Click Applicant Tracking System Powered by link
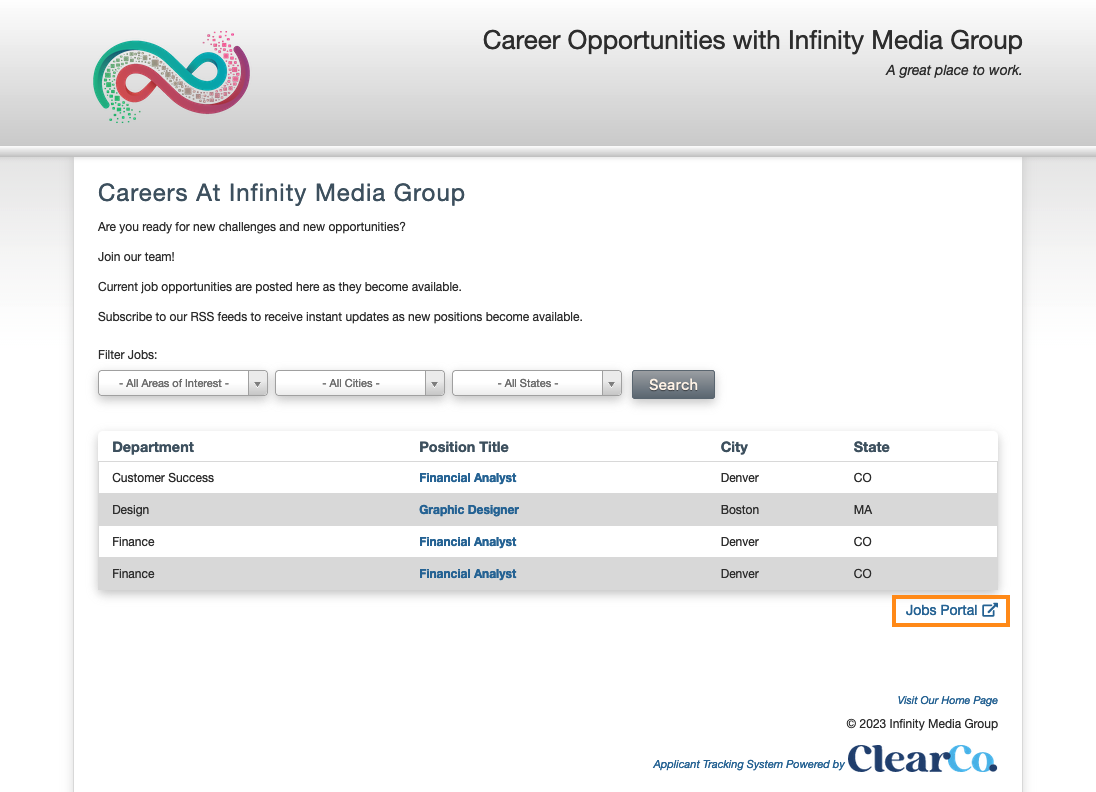The height and width of the screenshot is (792, 1096). pos(749,764)
